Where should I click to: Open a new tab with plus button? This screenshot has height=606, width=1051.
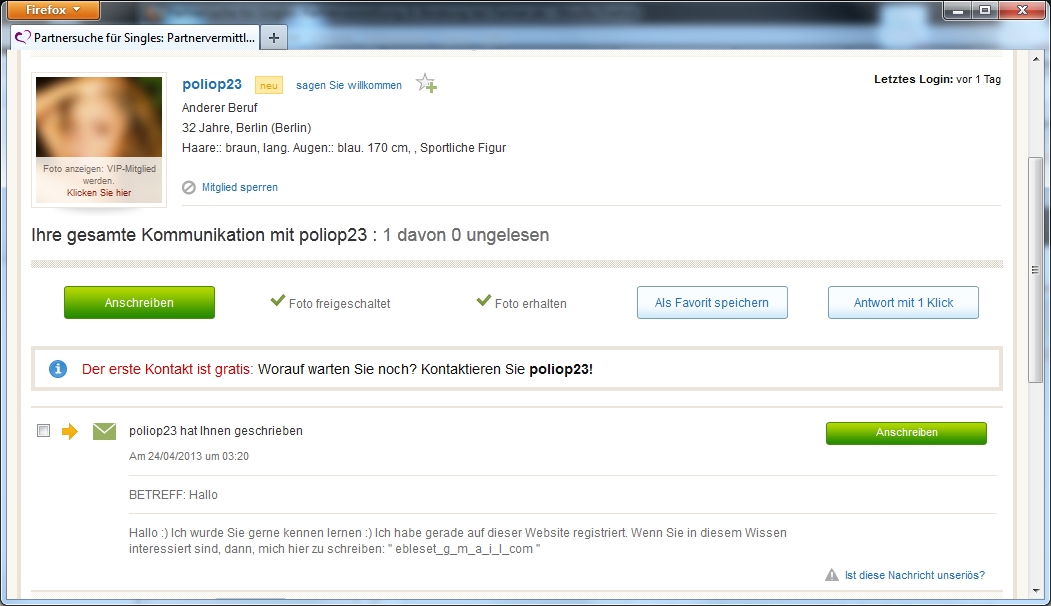click(x=274, y=38)
